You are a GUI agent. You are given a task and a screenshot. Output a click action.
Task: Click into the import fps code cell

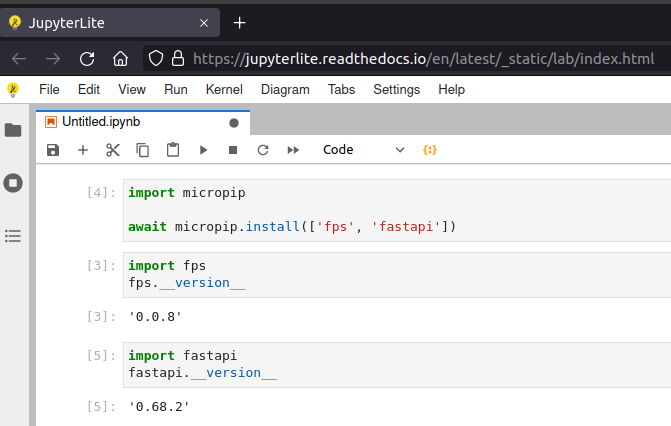(397, 274)
